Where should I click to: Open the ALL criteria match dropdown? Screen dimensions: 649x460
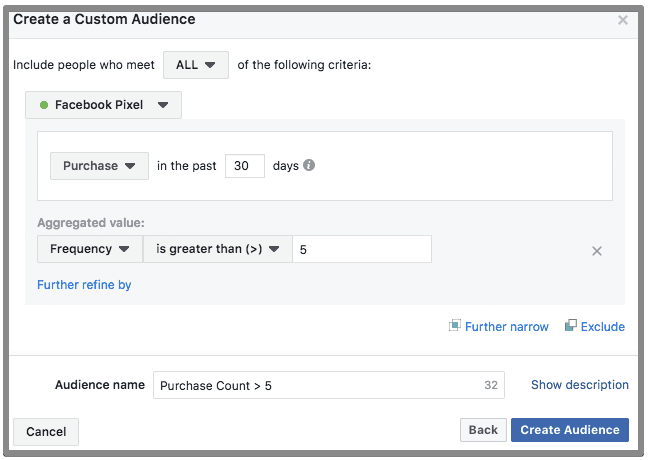coord(196,65)
